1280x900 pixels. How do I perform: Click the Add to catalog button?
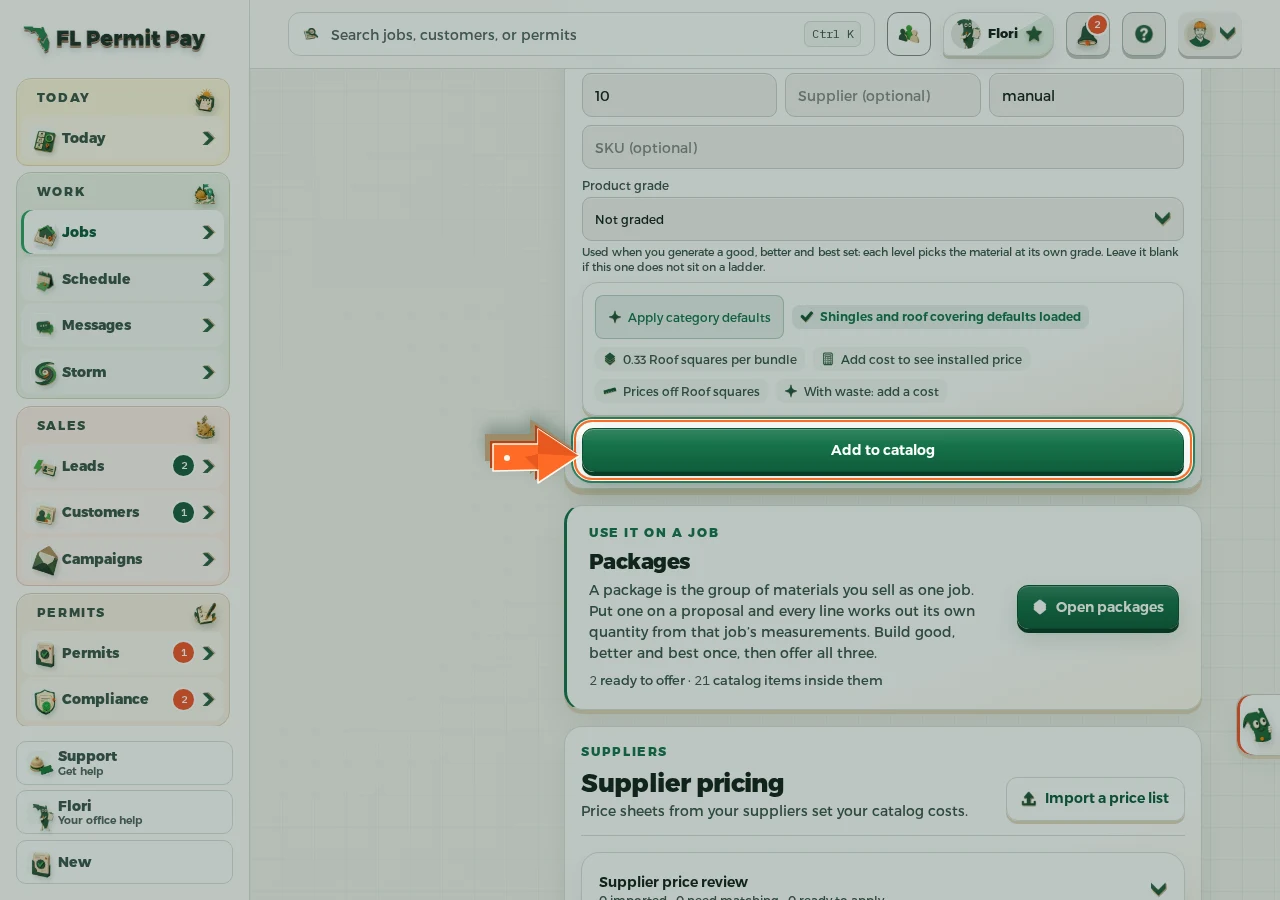(882, 450)
